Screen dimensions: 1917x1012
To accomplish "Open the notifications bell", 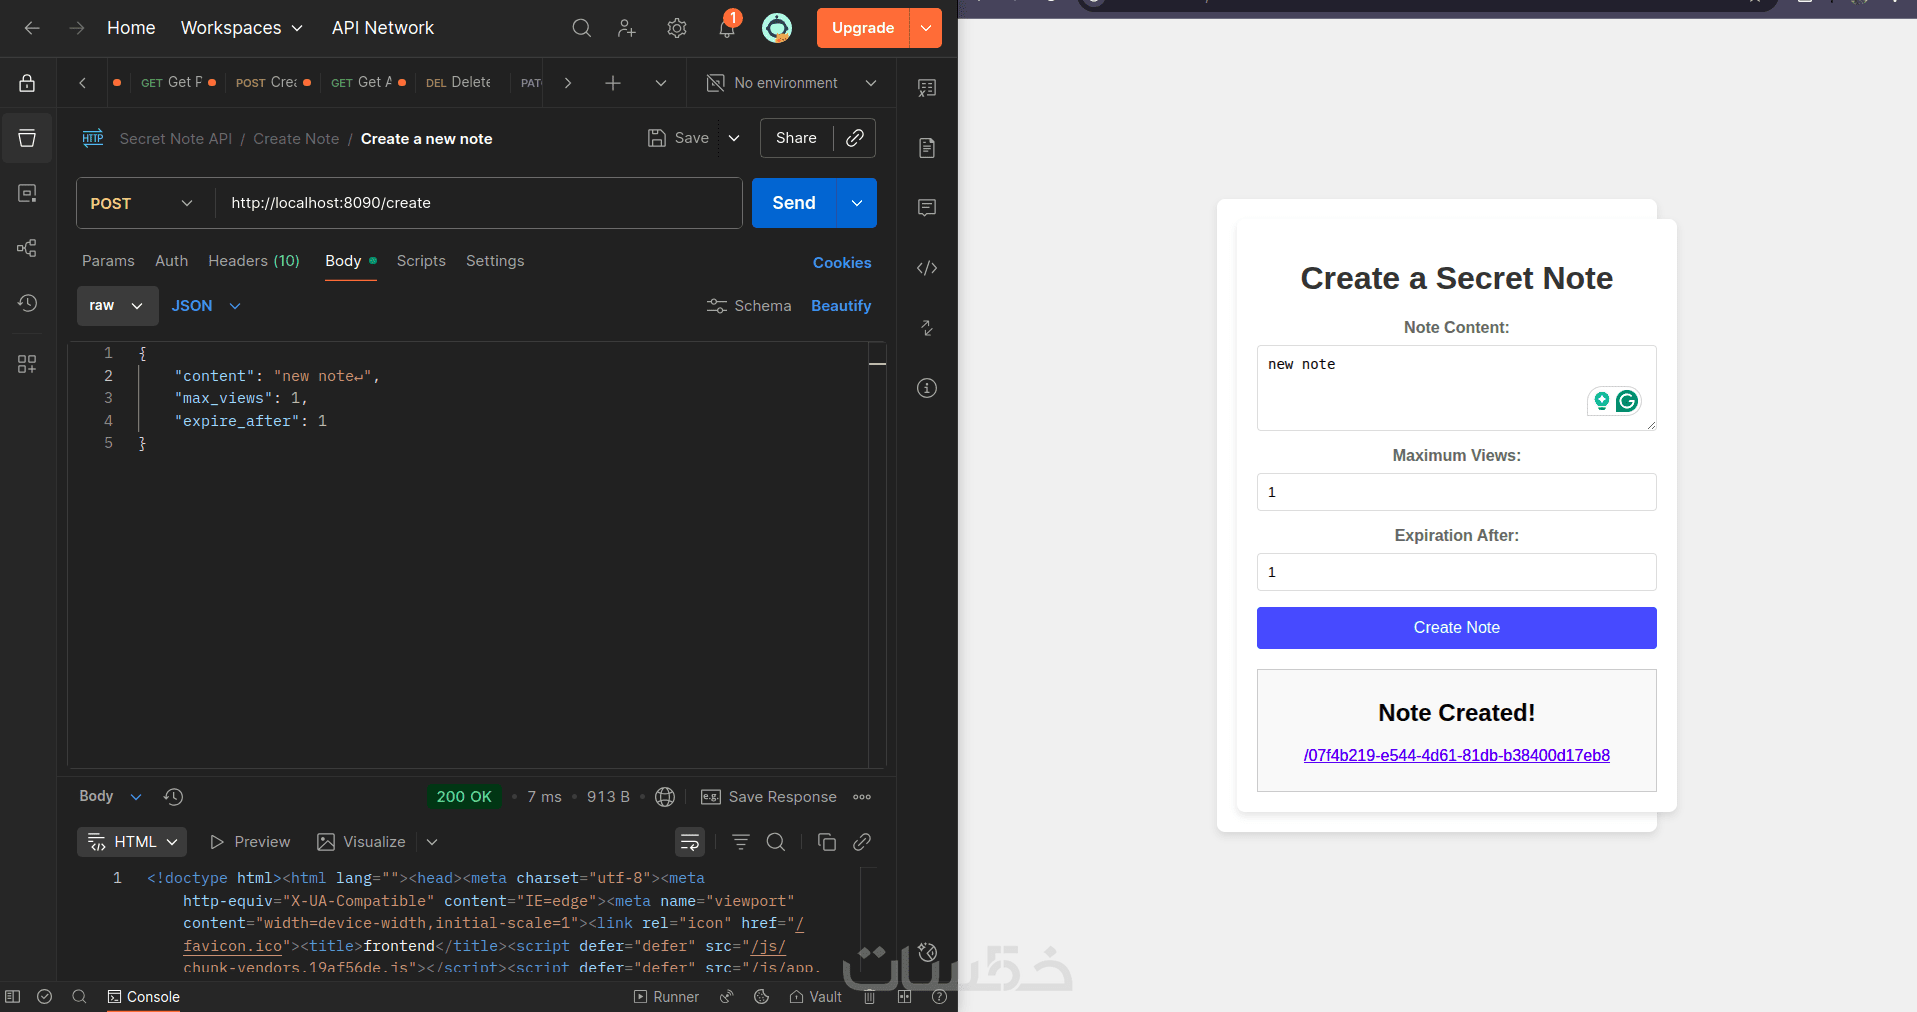I will (727, 28).
